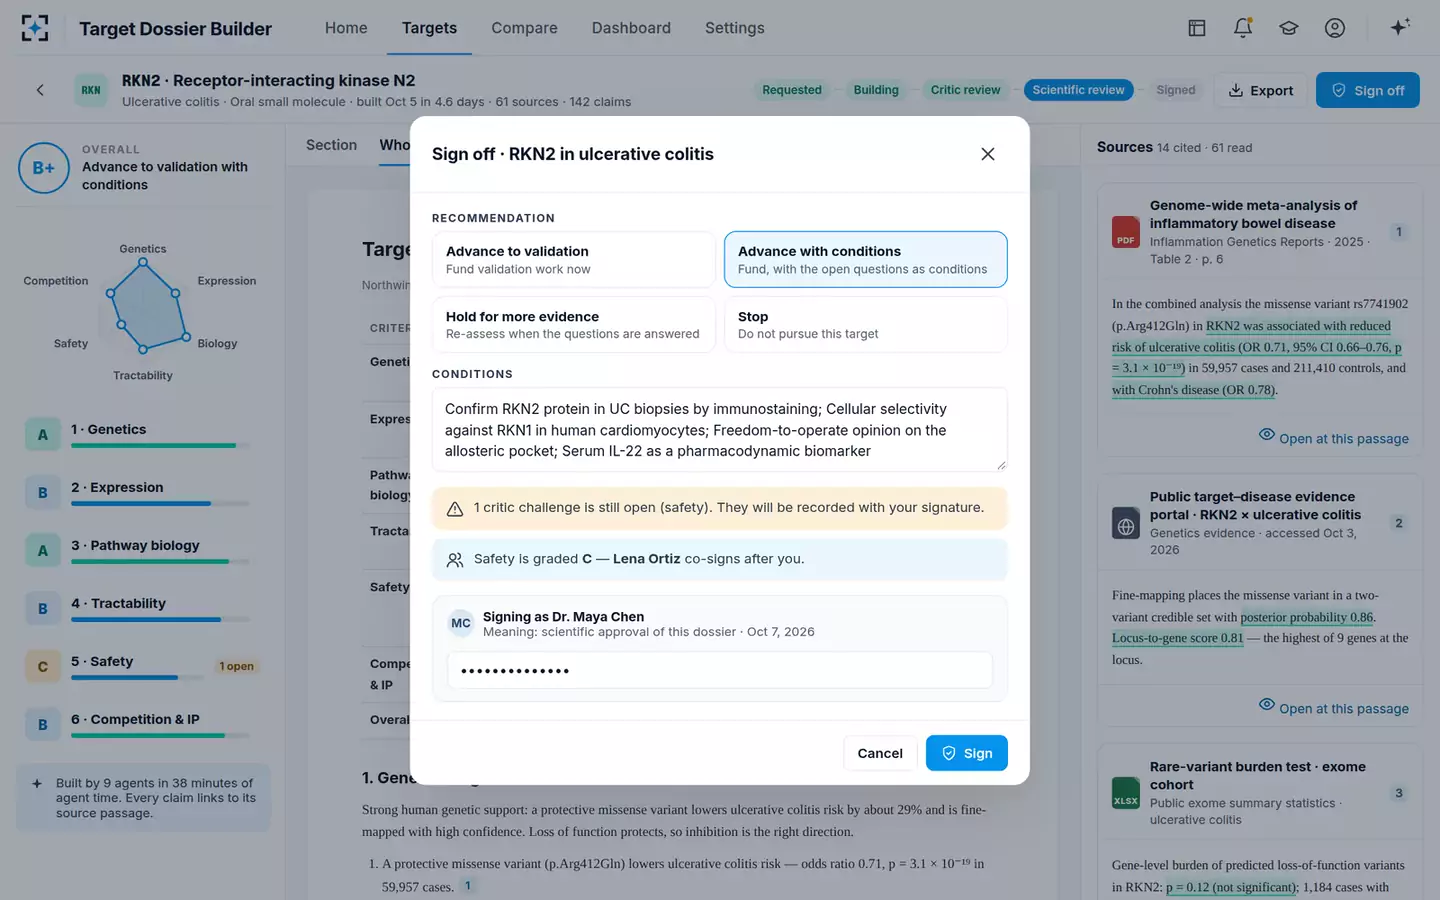
Task: Click the Sign button in the dialog
Action: [966, 753]
